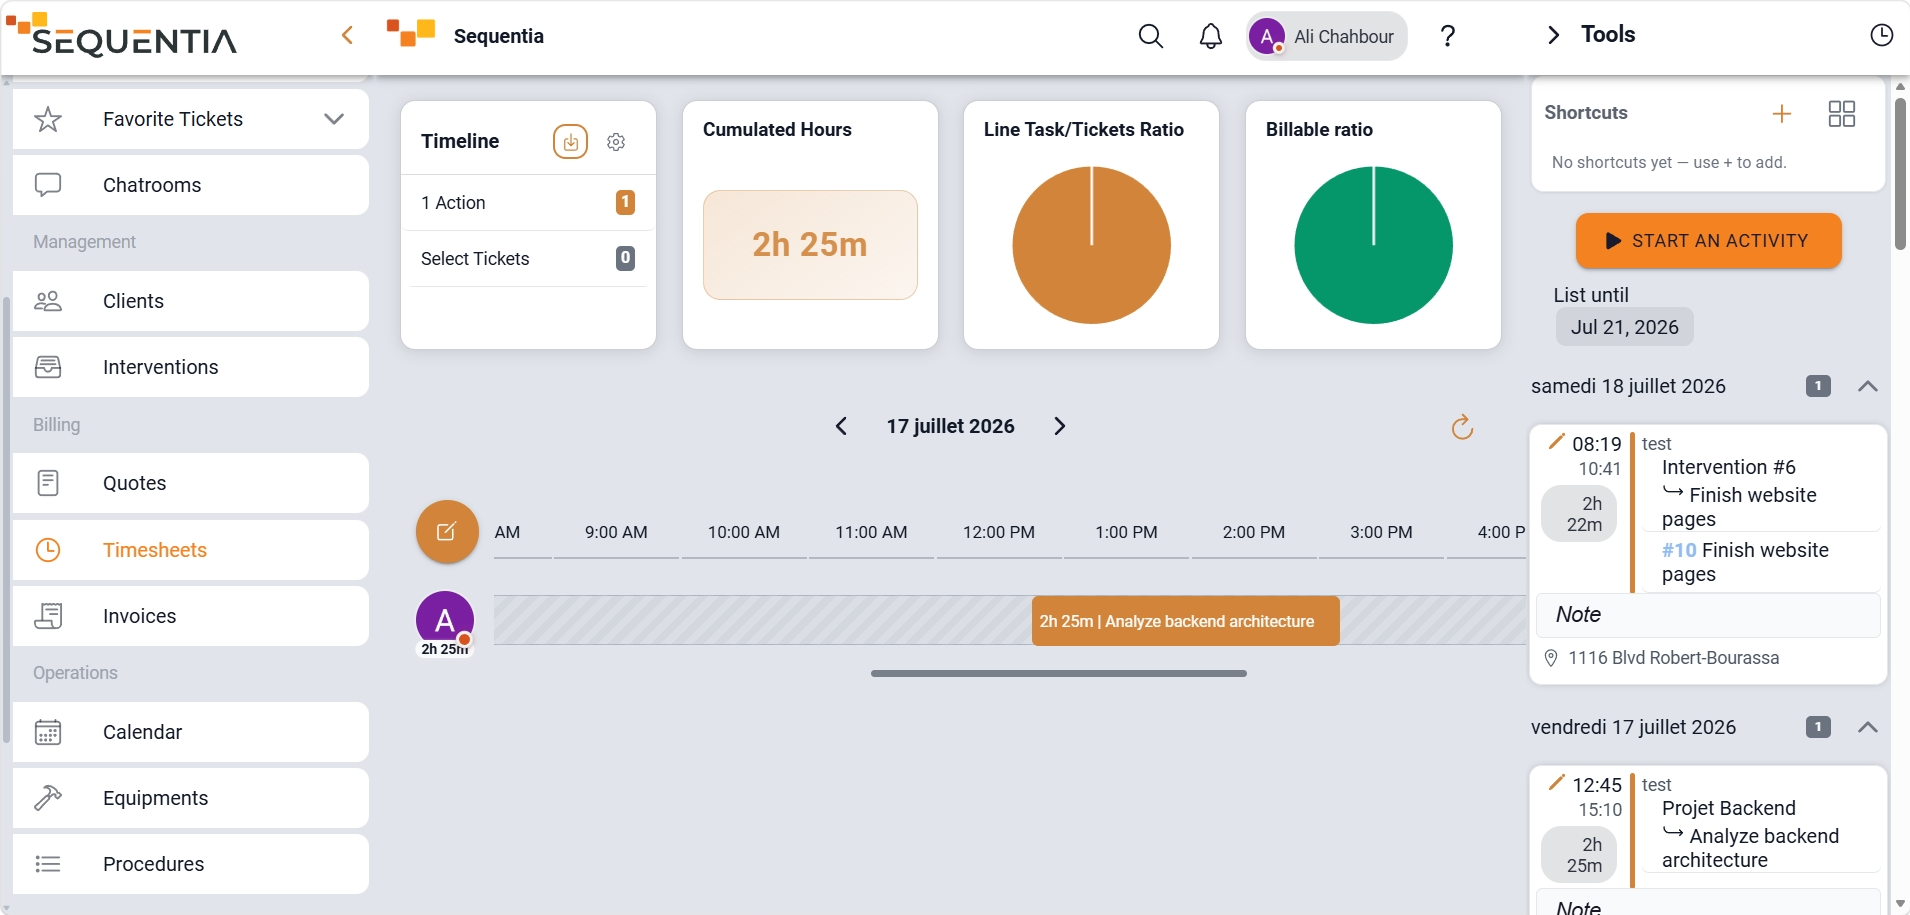Viewport: 1910px width, 915px height.
Task: Open the 1 Action row in Timeline
Action: click(x=528, y=203)
